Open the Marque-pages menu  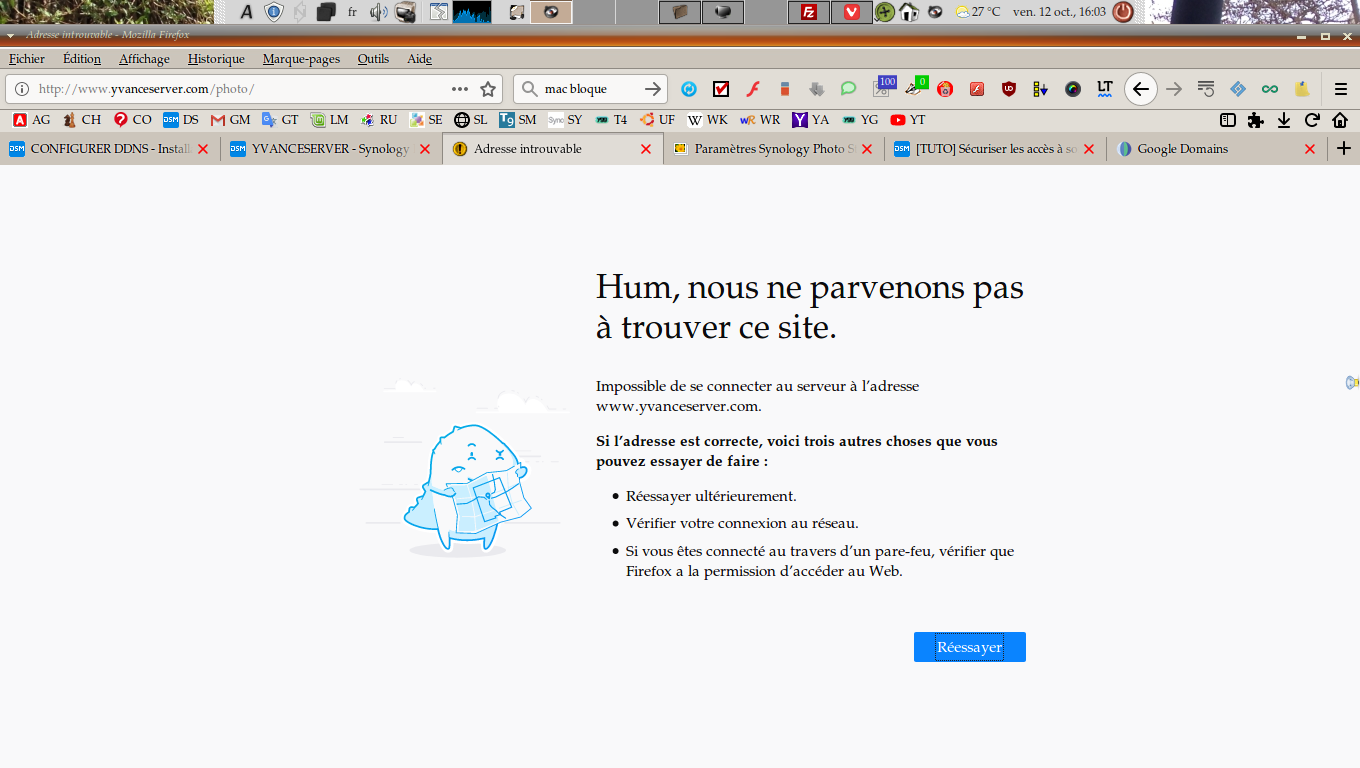[301, 59]
